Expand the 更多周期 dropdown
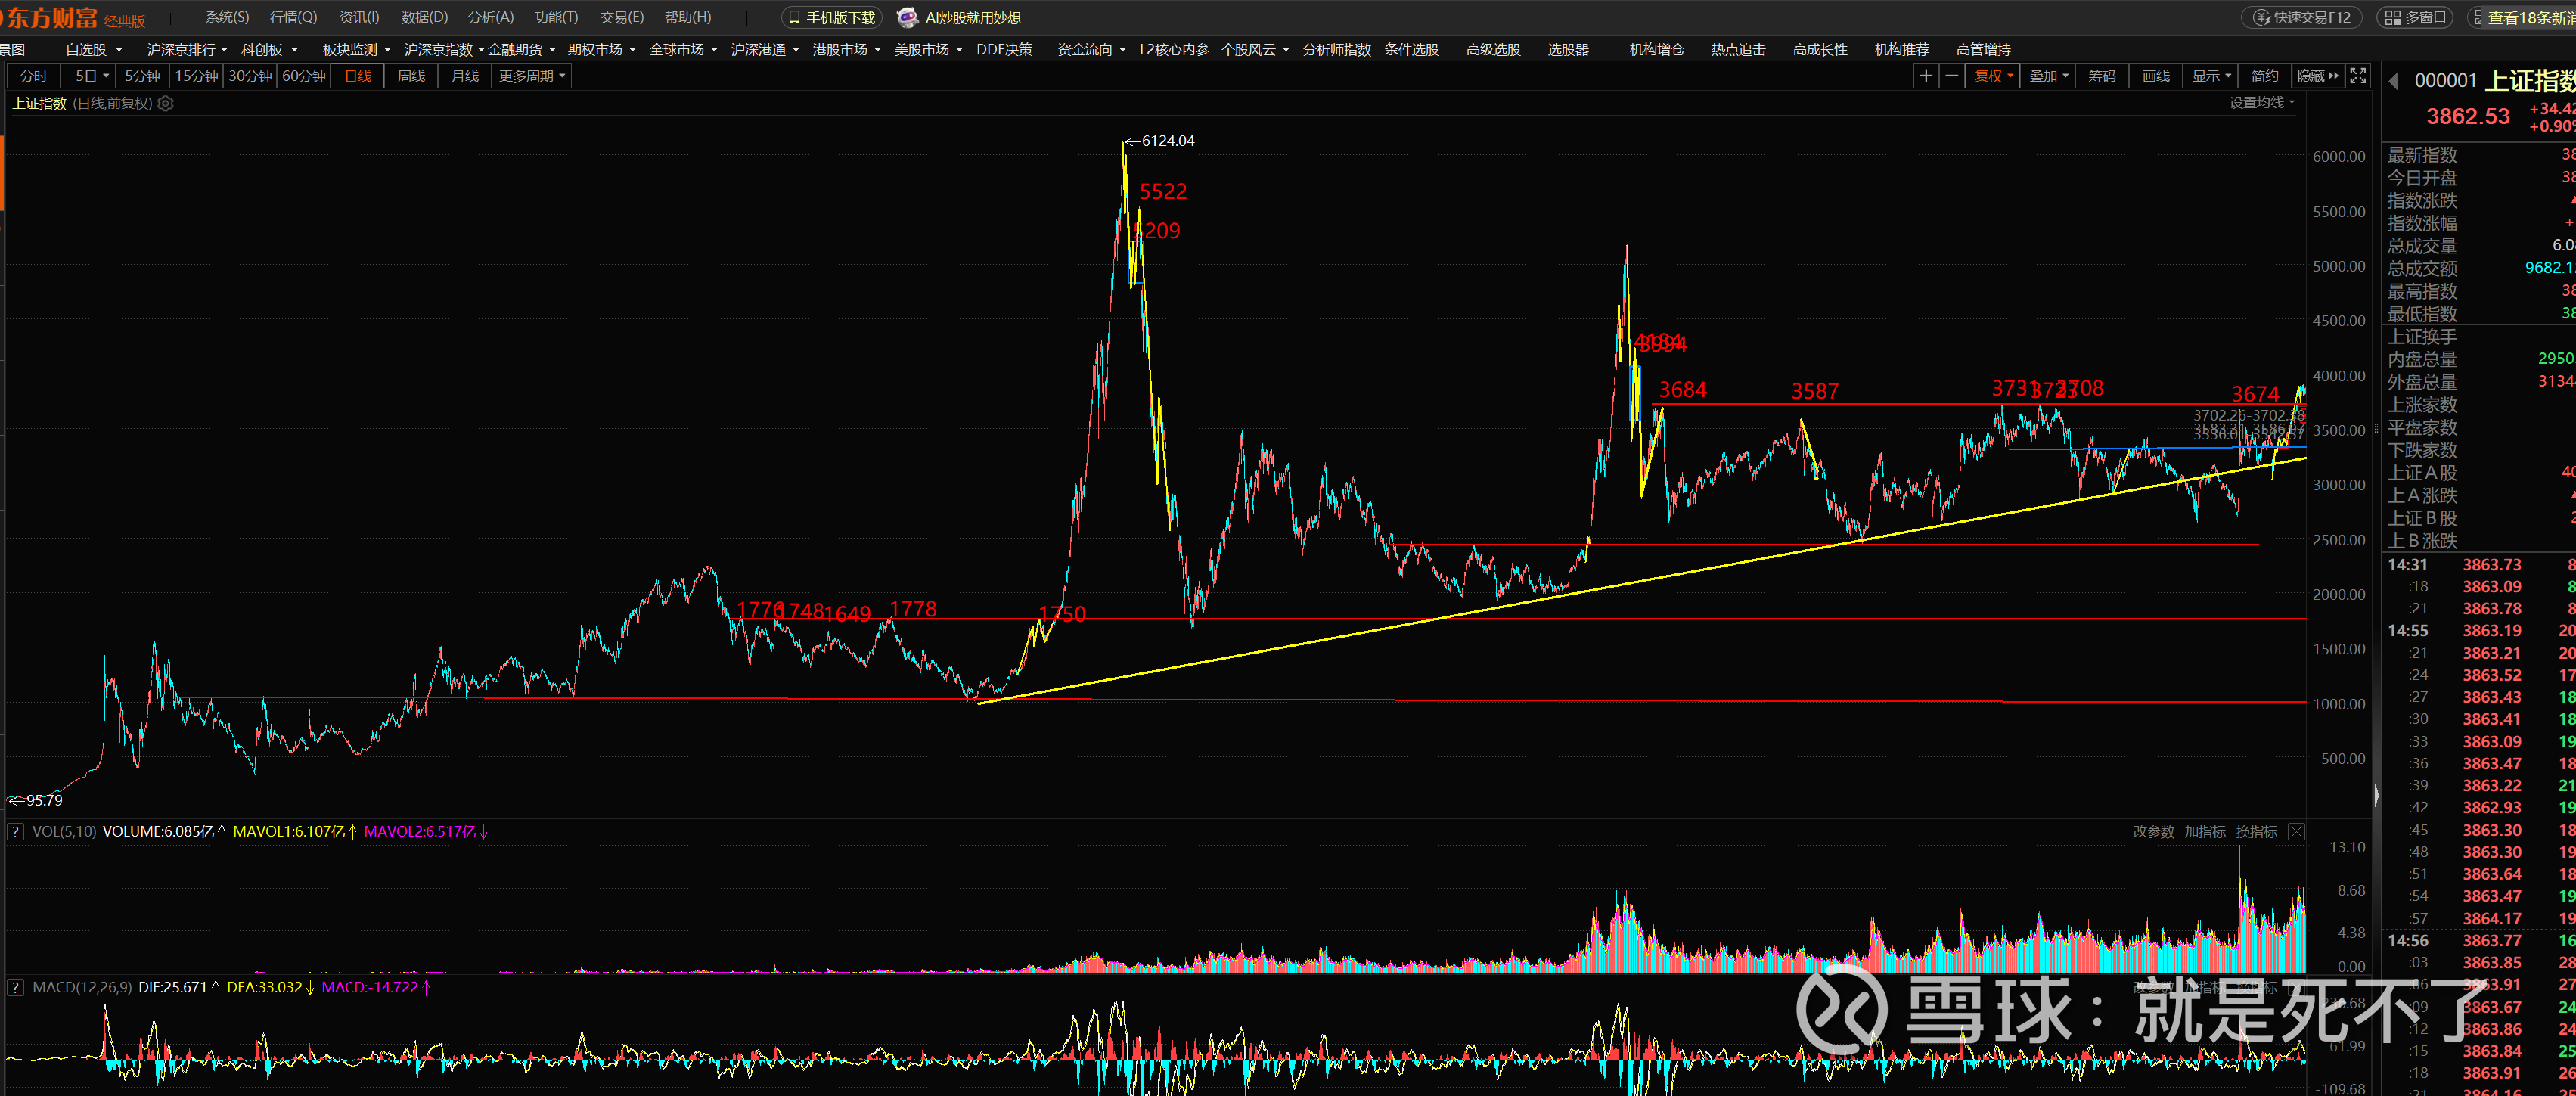 (532, 76)
